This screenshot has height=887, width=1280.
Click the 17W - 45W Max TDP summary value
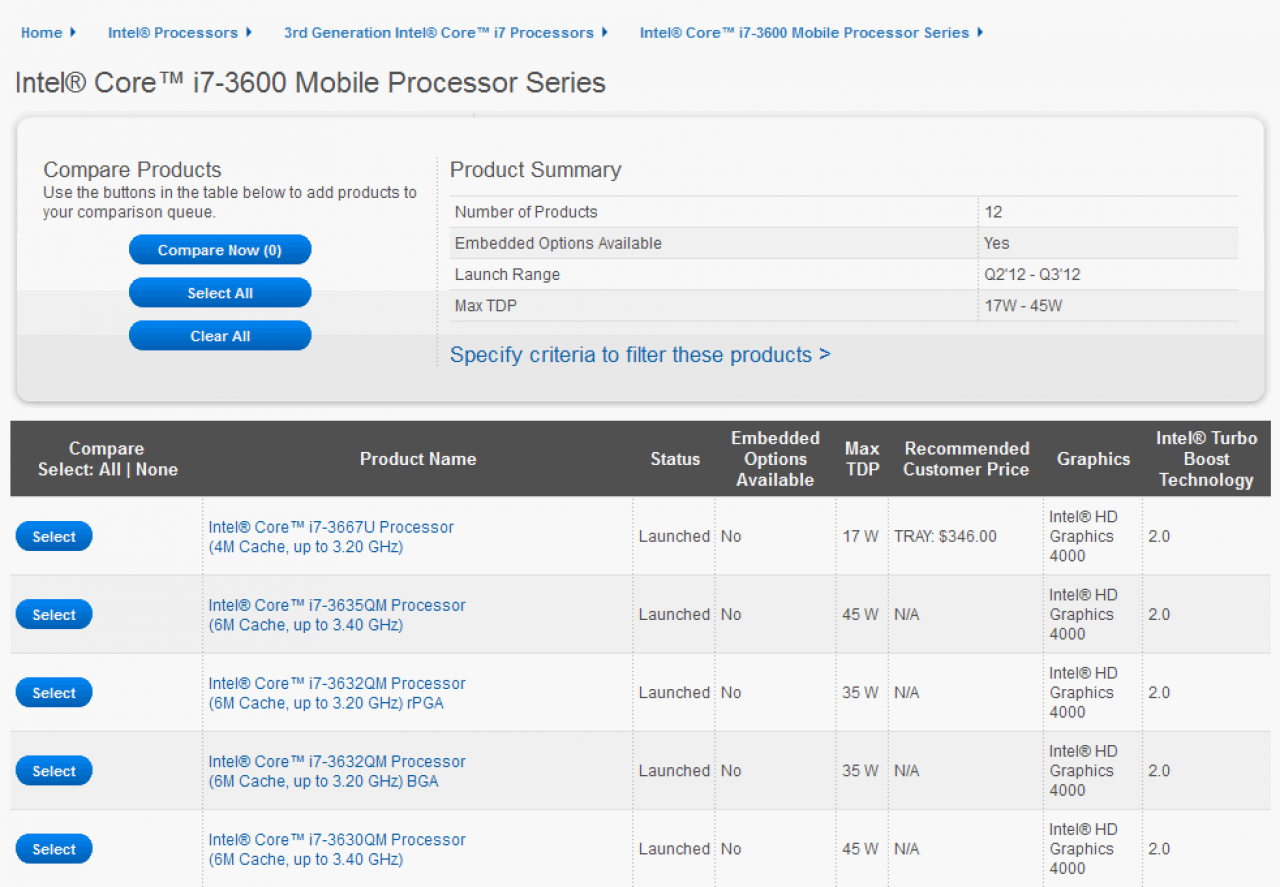coord(1023,306)
